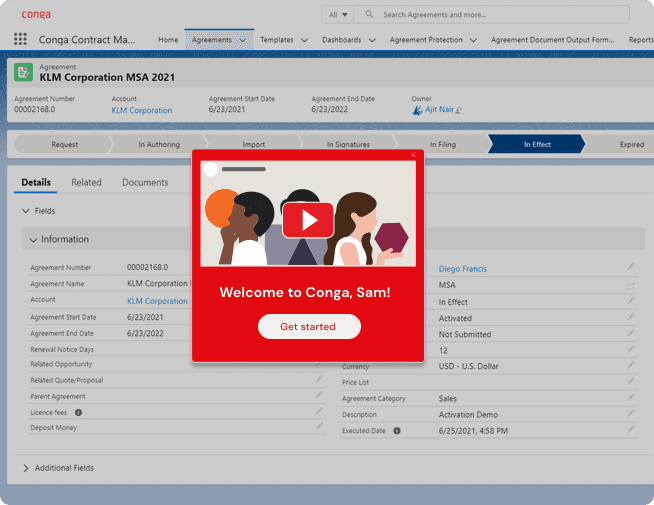This screenshot has width=654, height=505.
Task: Edit the Agreement Category Sales pencil
Action: 631,397
